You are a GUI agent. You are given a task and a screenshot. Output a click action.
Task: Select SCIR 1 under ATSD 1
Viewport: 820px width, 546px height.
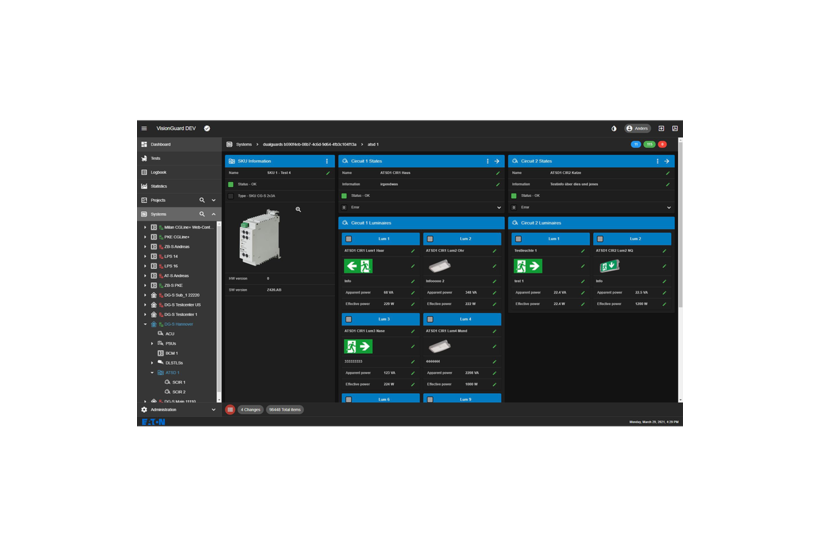pos(179,382)
